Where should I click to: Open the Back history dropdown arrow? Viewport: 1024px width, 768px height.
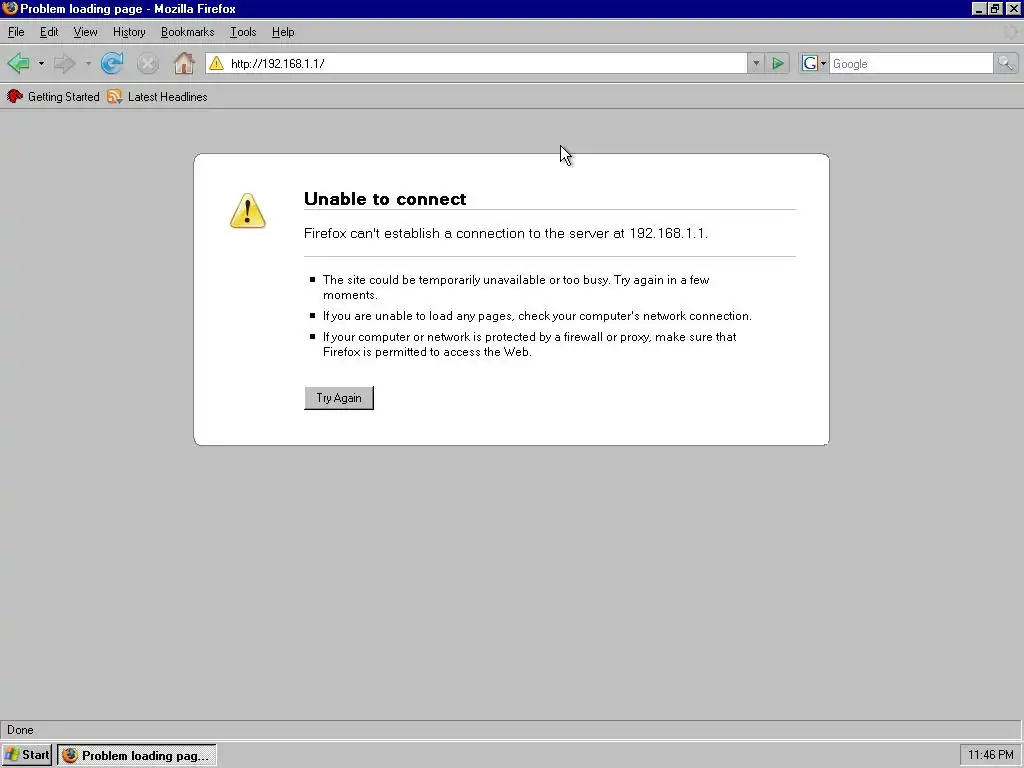pyautogui.click(x=41, y=63)
